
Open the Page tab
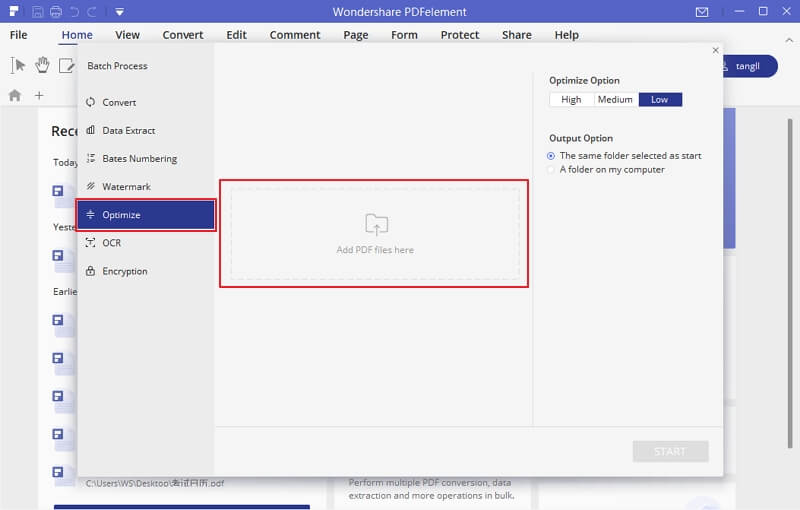(356, 35)
